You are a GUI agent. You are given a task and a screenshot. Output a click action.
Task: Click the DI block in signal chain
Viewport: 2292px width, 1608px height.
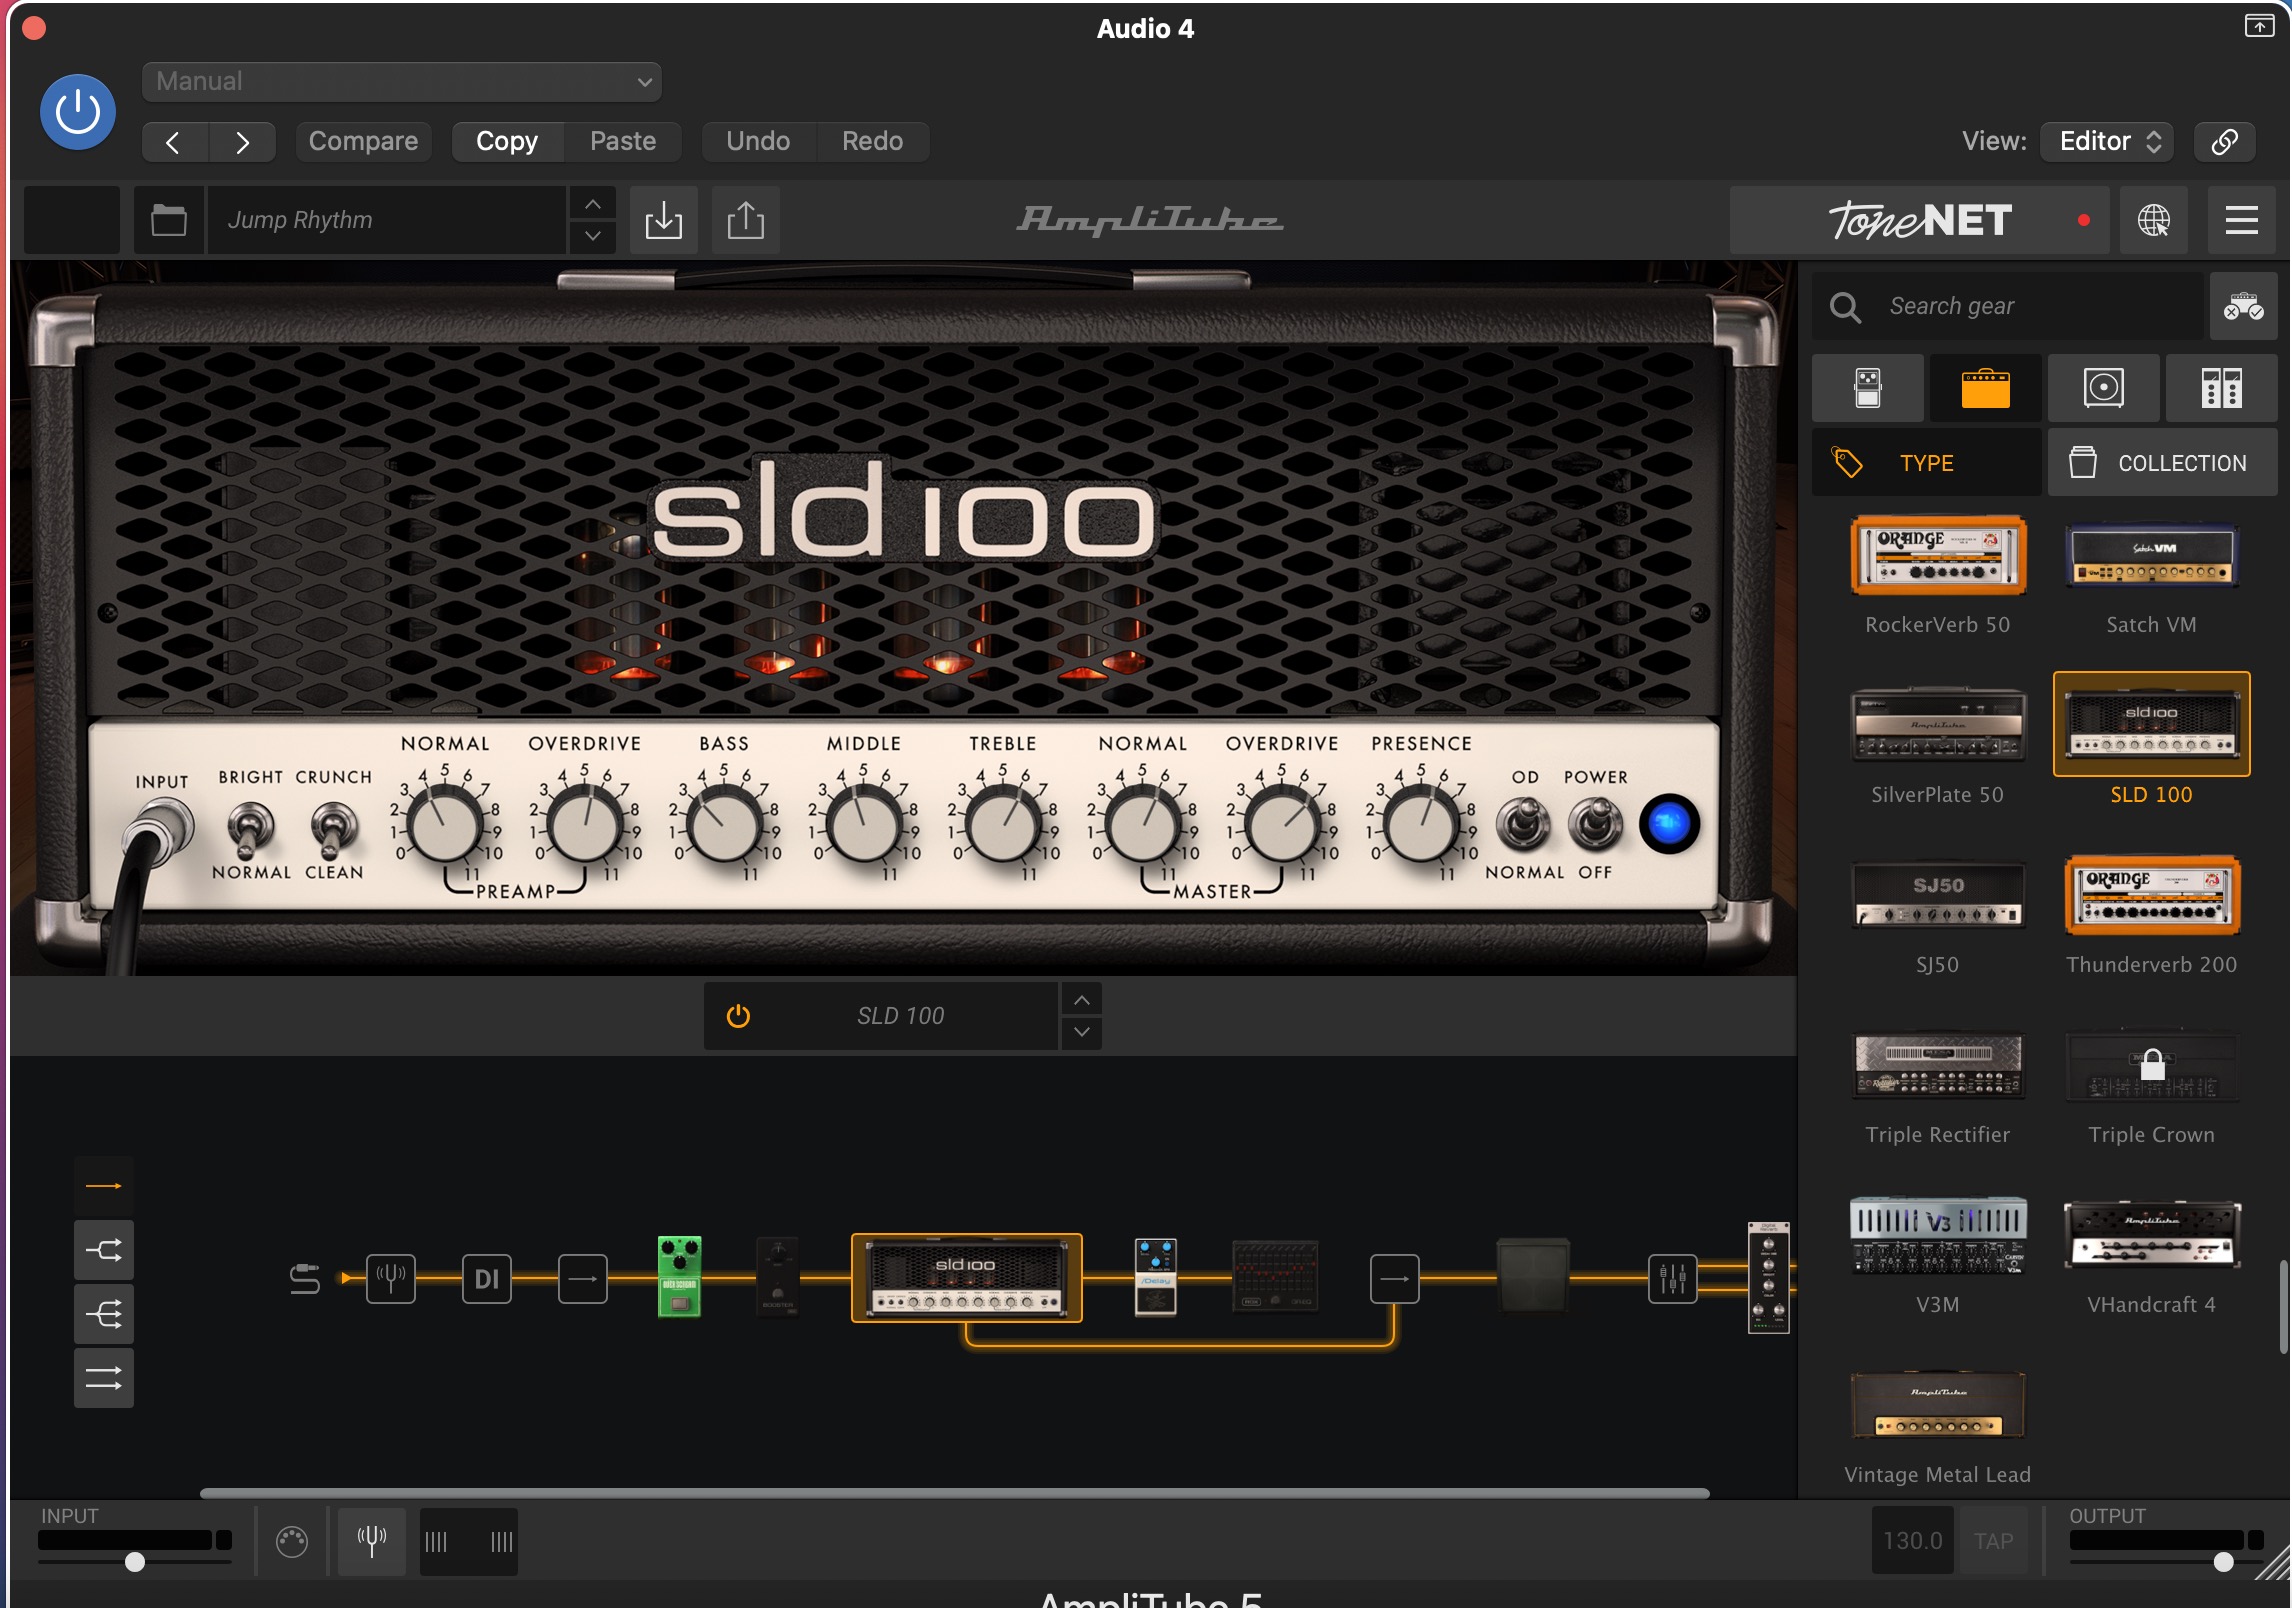point(487,1278)
